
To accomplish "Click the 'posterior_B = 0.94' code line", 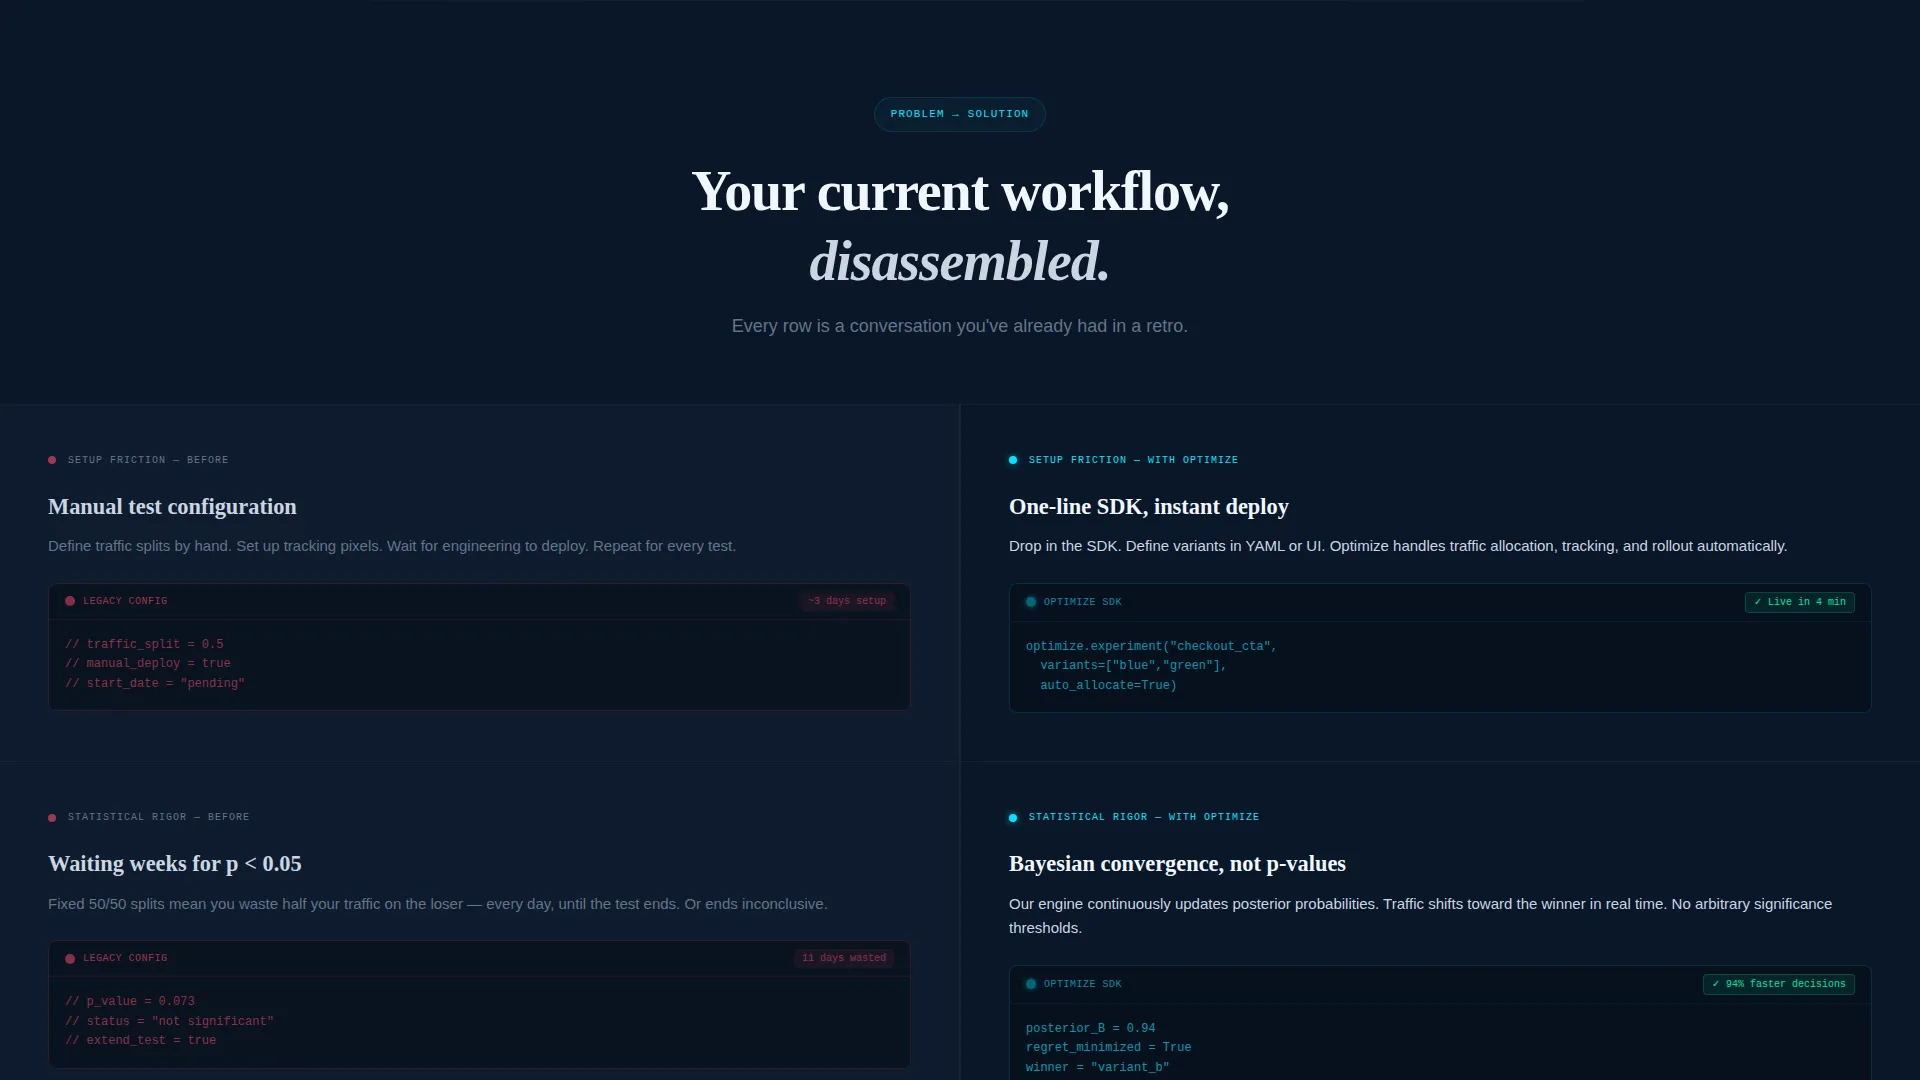I will point(1090,1029).
